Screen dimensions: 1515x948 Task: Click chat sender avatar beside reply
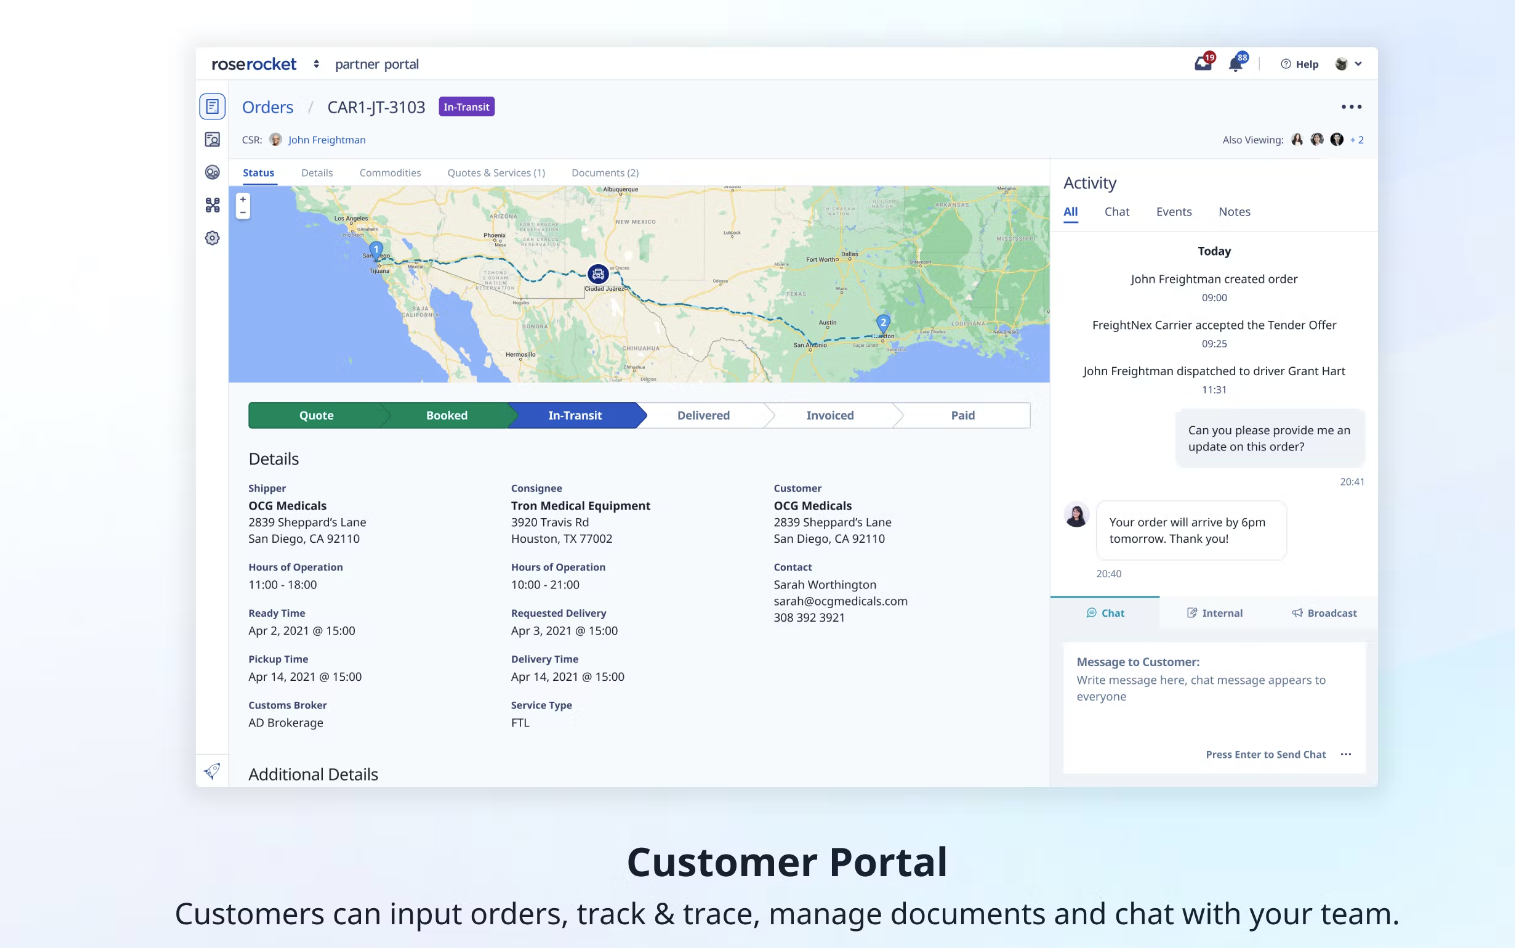click(1076, 515)
